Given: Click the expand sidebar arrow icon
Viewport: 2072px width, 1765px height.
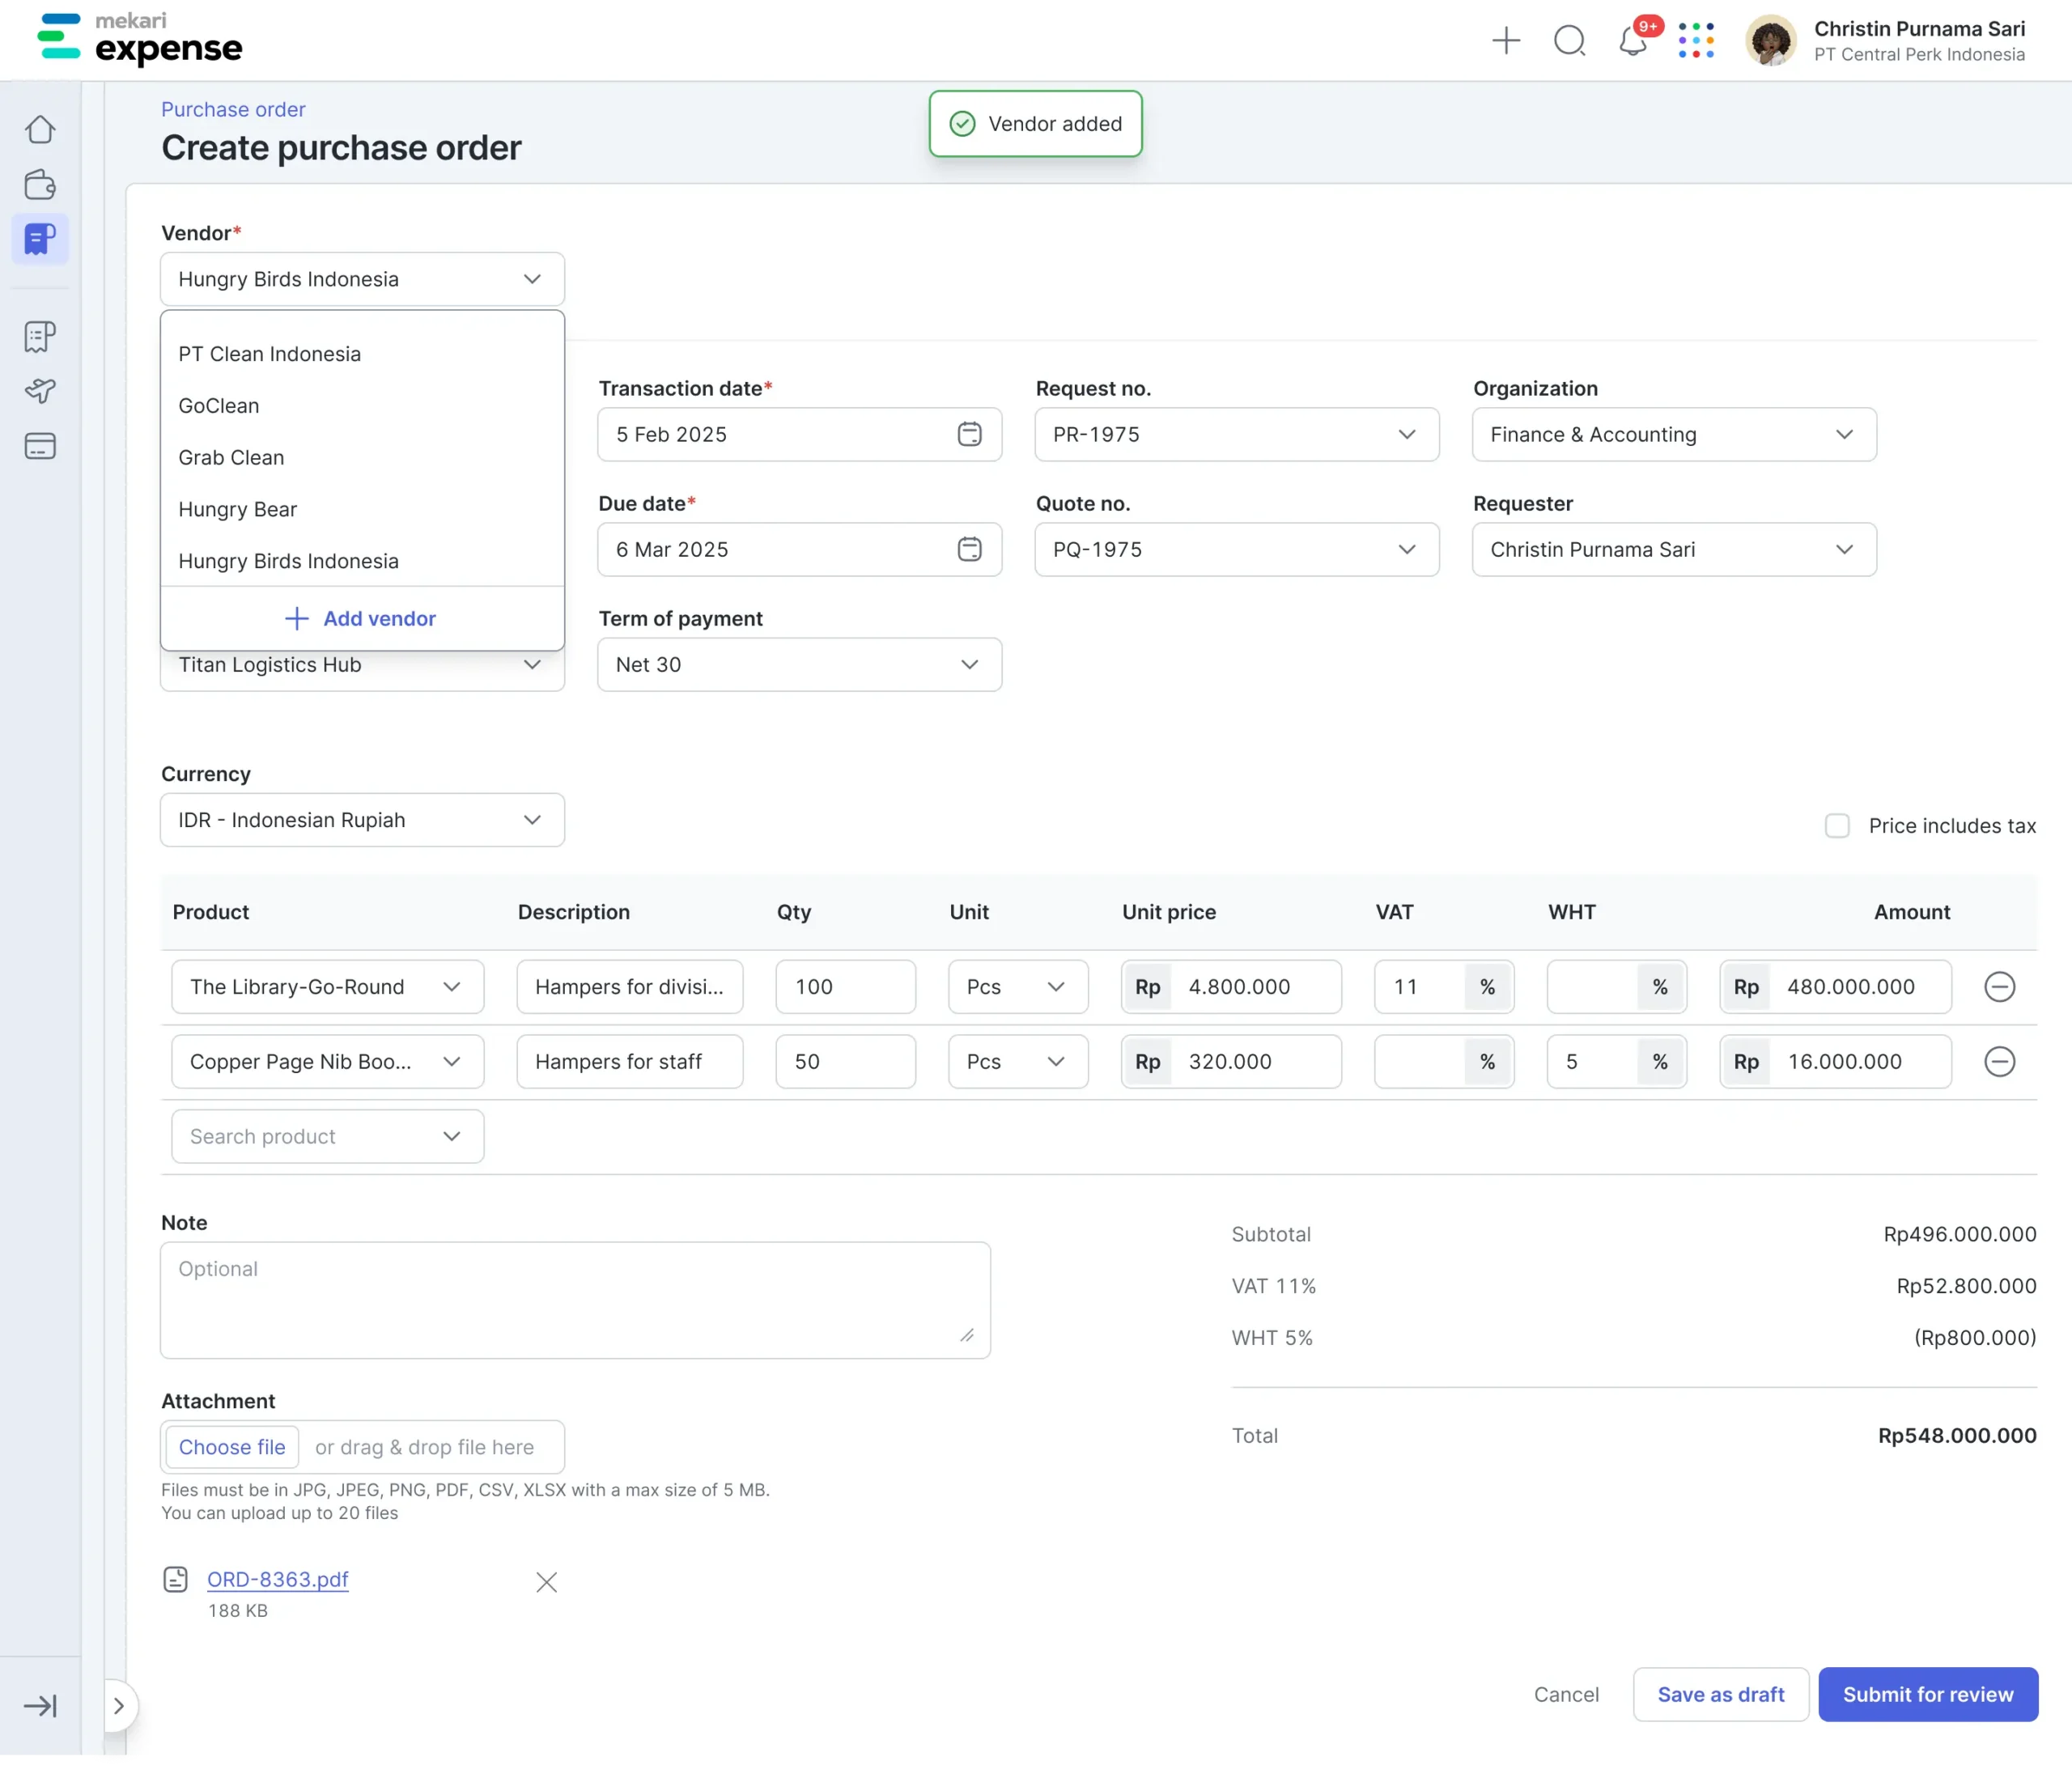Looking at the screenshot, I should pyautogui.click(x=40, y=1706).
